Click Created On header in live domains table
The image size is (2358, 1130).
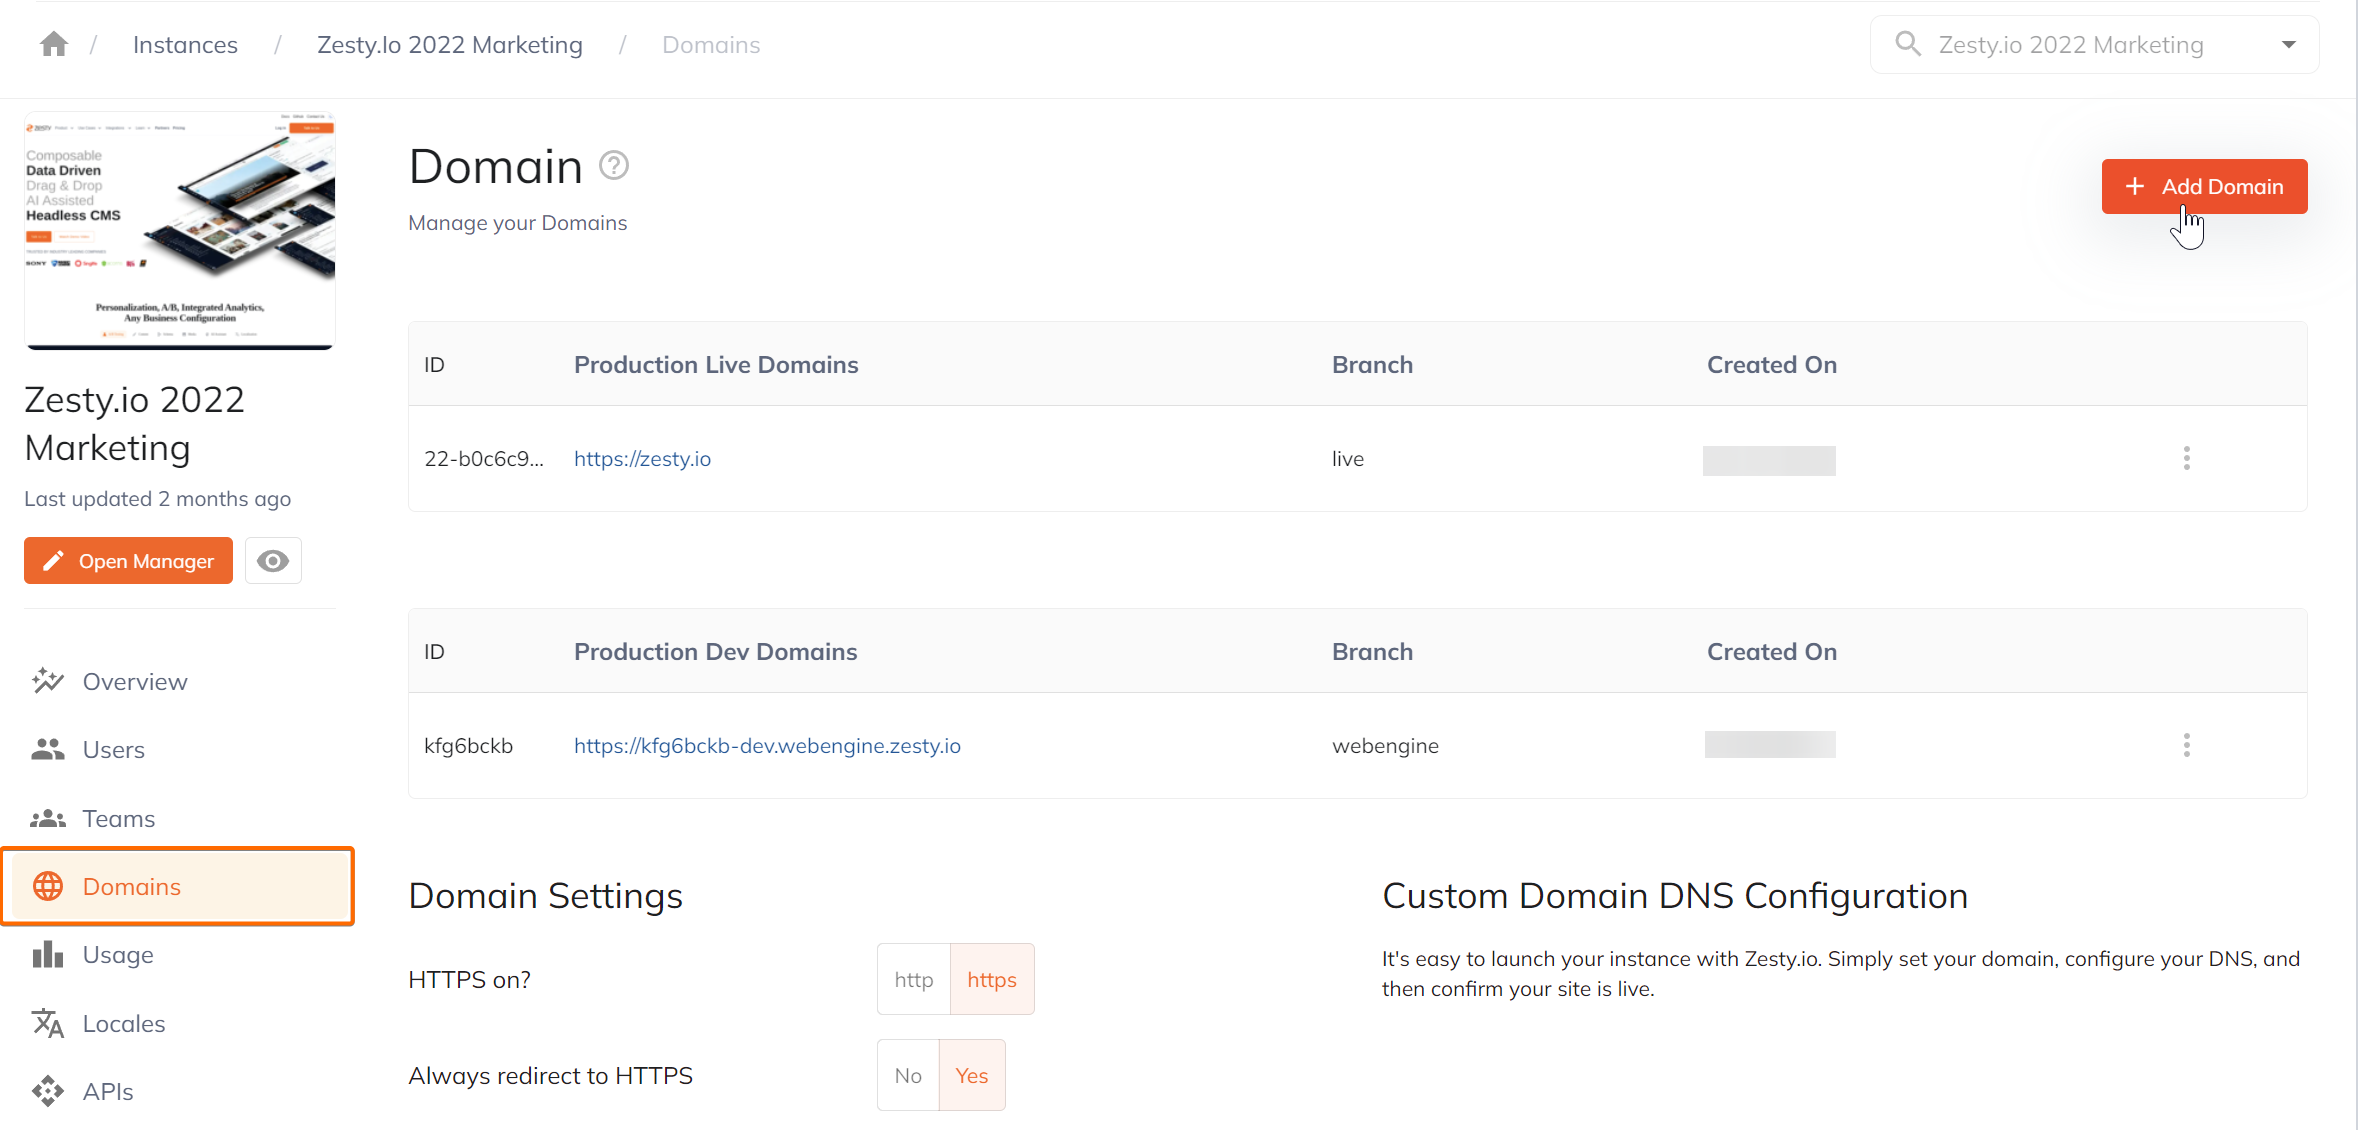pyautogui.click(x=1772, y=364)
